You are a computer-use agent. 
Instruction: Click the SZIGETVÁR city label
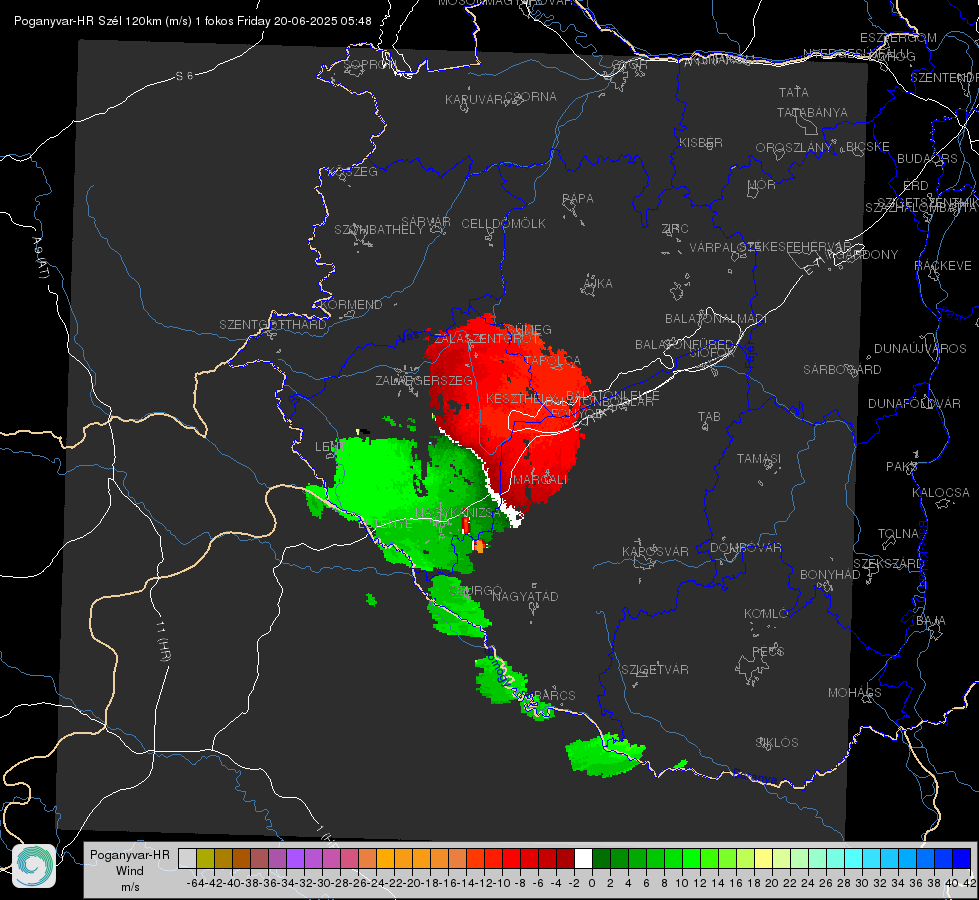(655, 669)
